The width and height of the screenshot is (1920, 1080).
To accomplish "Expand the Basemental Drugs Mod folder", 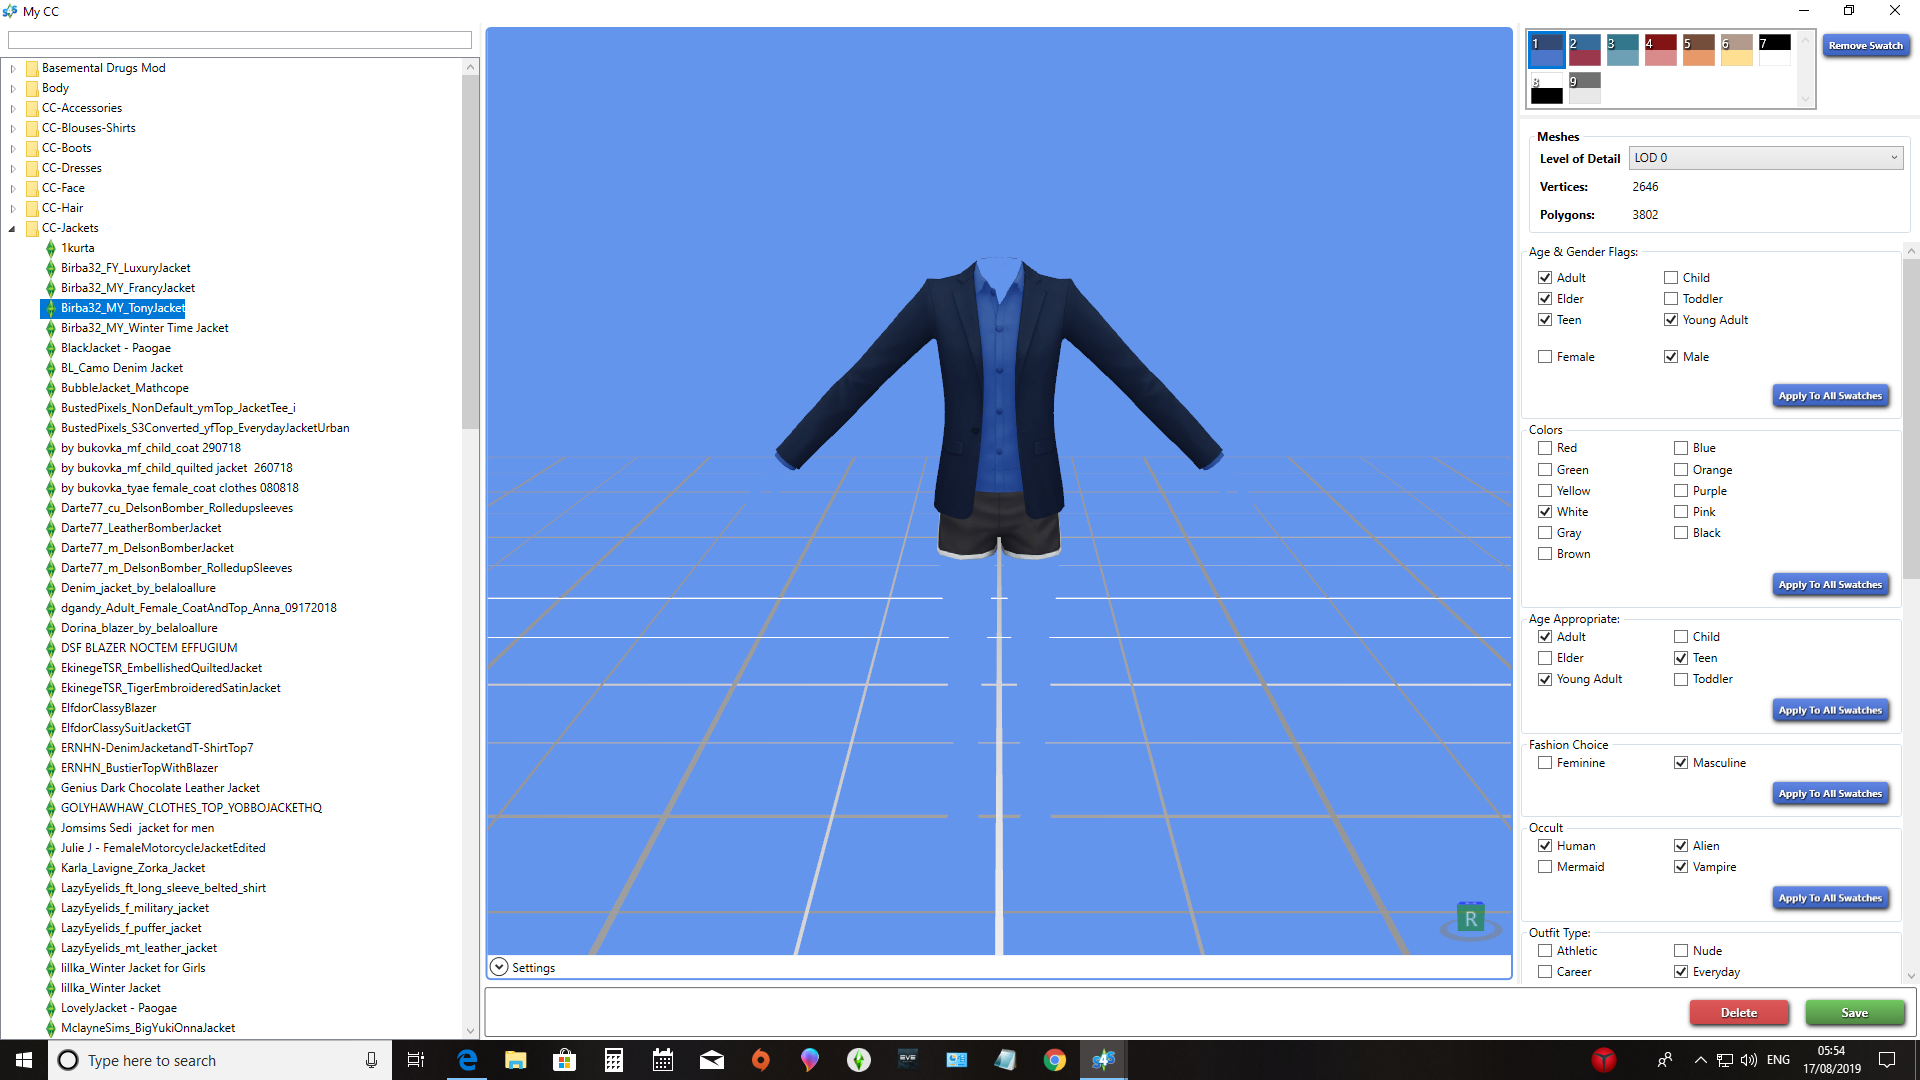I will tap(13, 68).
